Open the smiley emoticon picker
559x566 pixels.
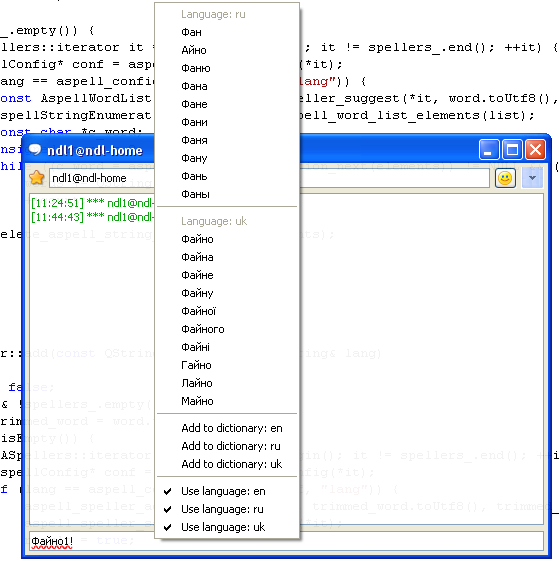(505, 178)
